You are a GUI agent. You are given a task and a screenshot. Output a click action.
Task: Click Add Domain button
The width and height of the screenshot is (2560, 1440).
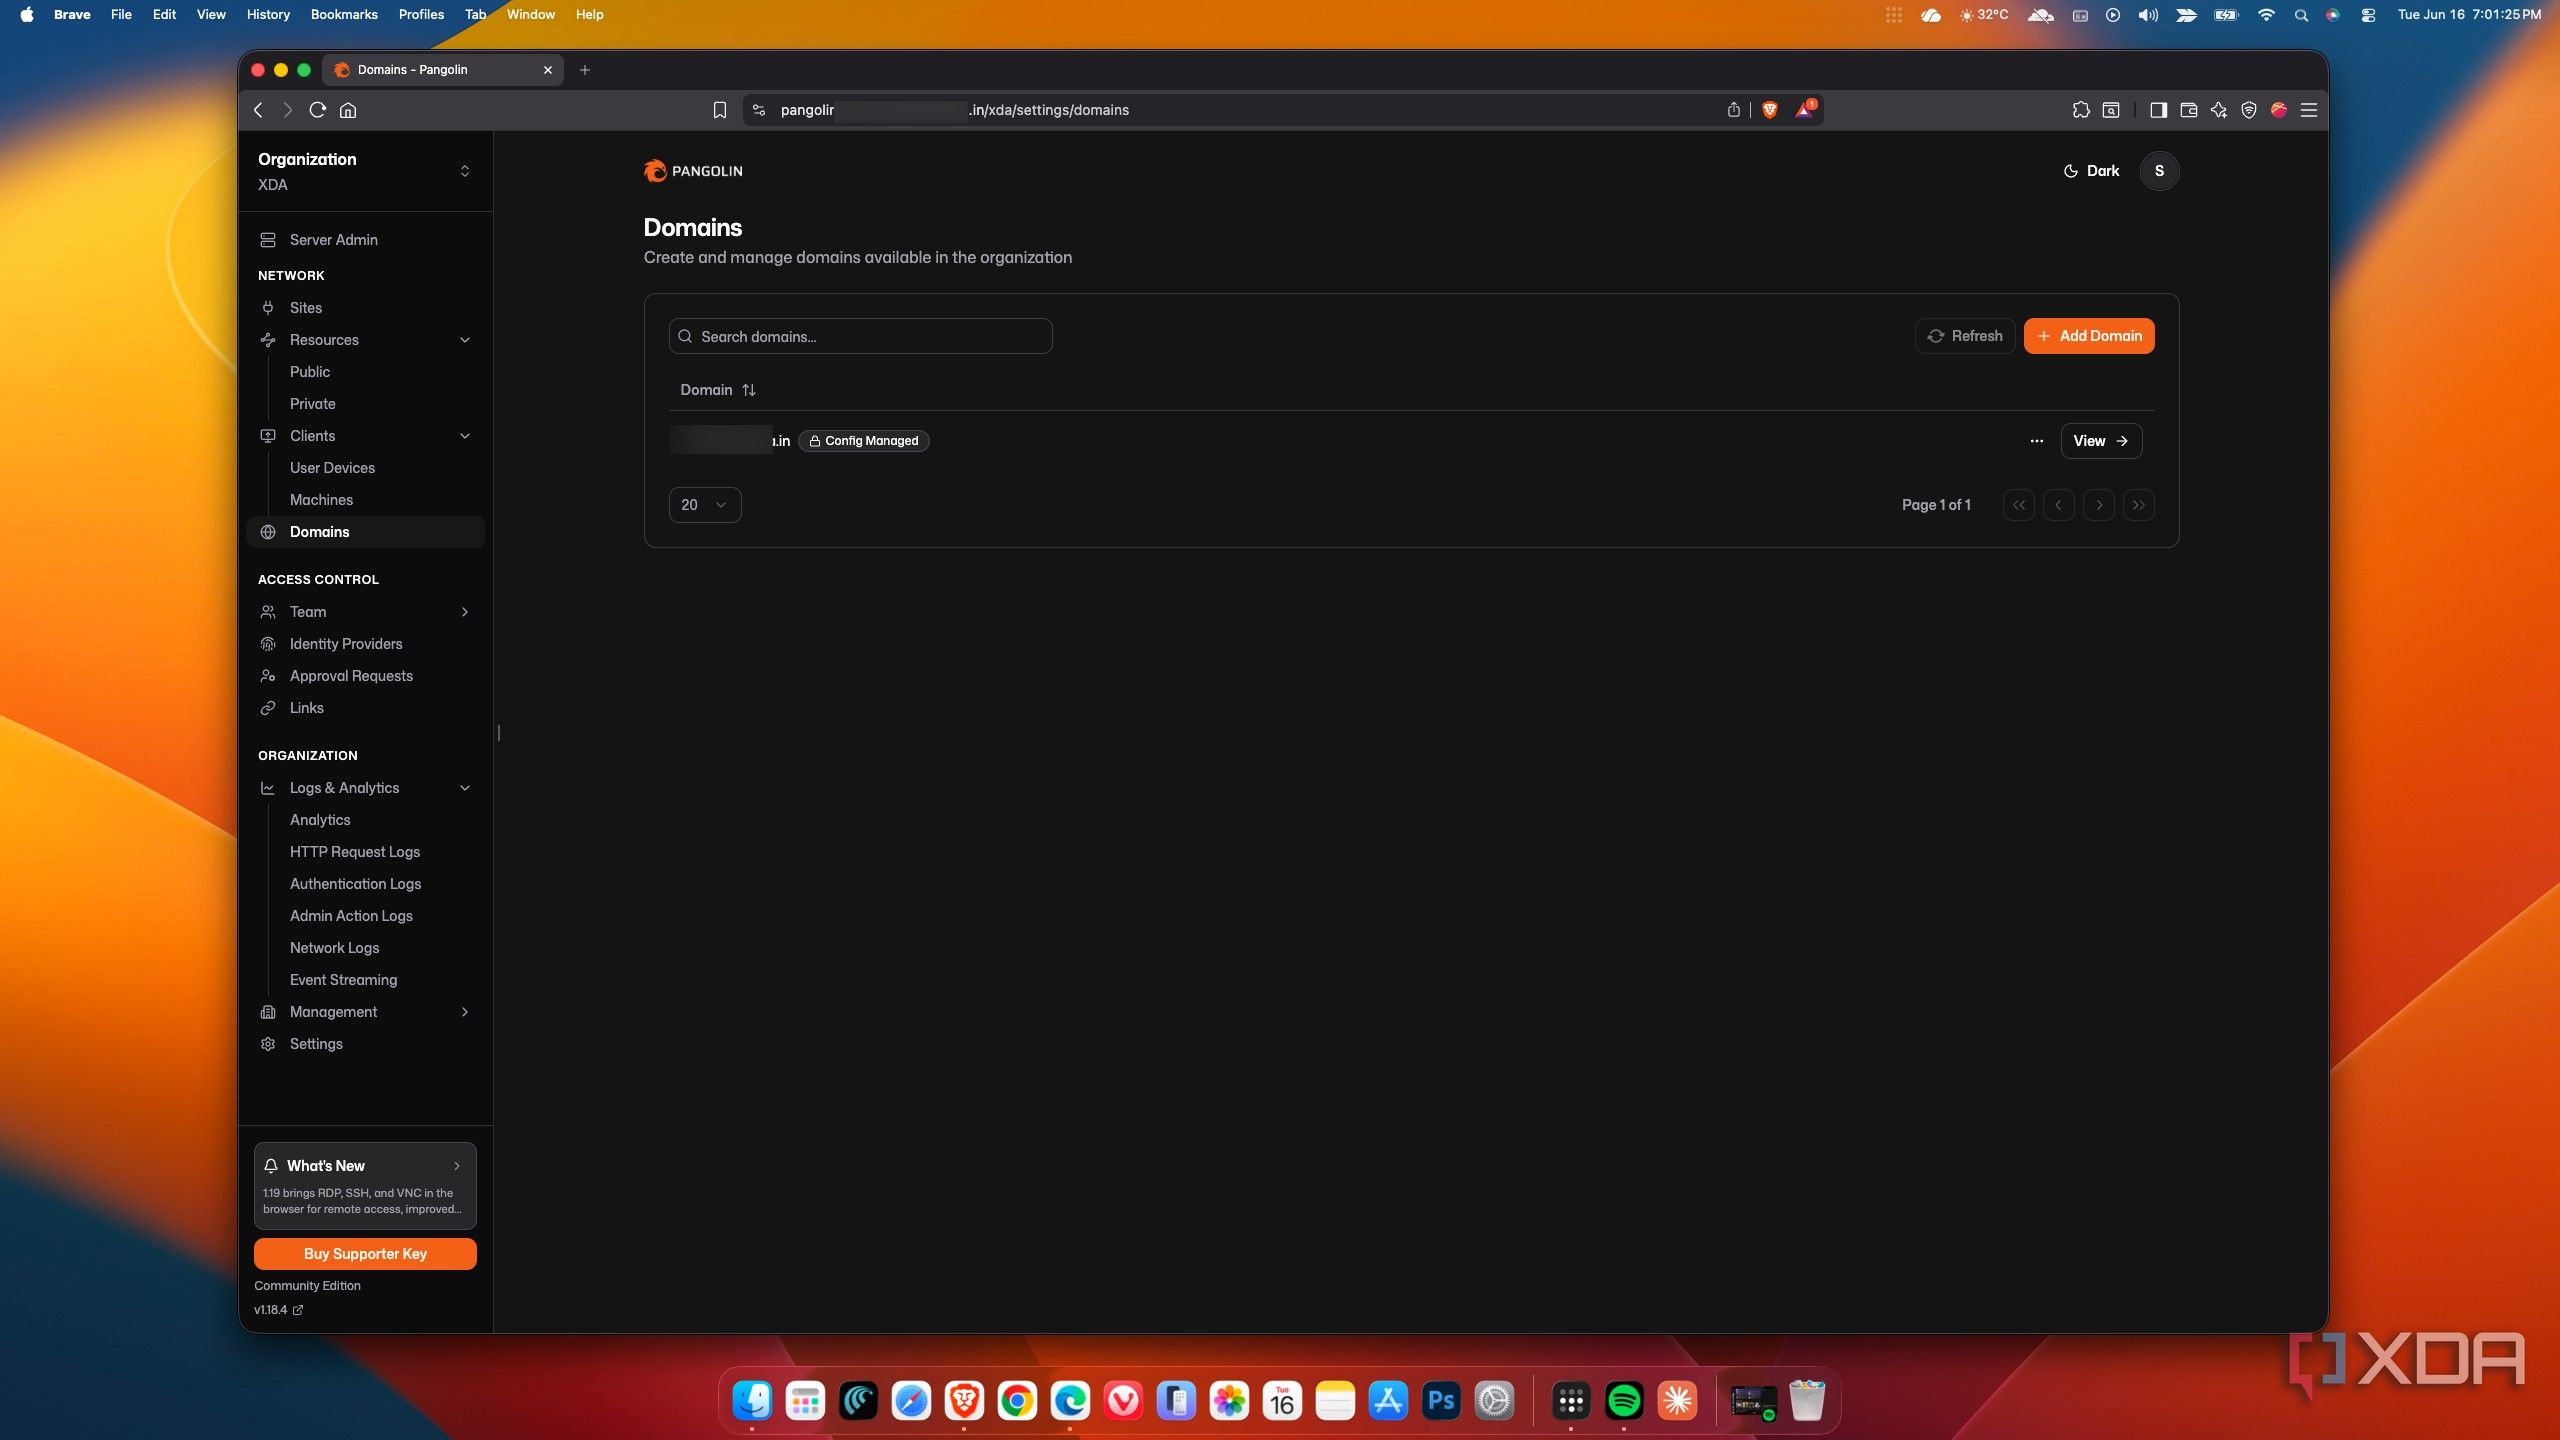(2089, 336)
